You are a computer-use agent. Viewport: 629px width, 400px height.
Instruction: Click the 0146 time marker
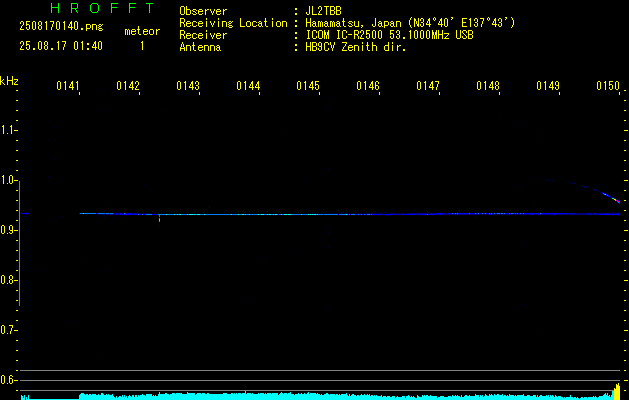(367, 86)
